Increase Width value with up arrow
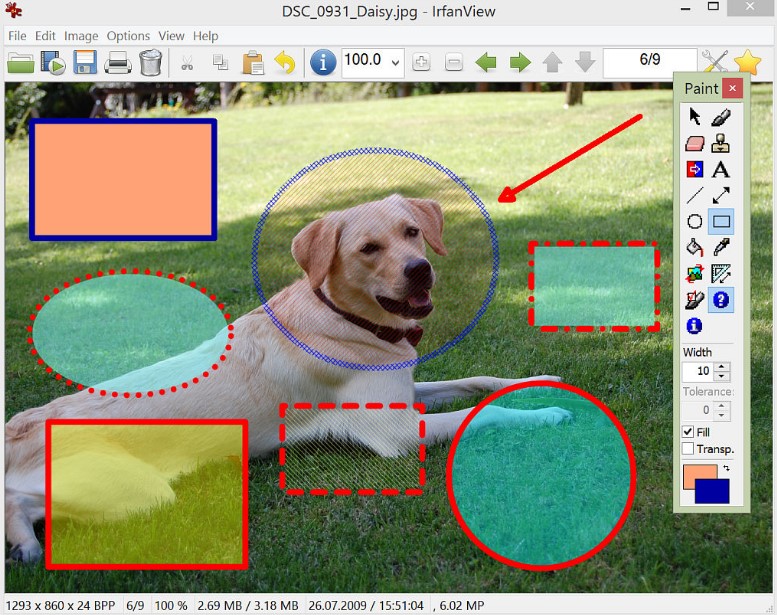Viewport: 777px width, 615px height. point(723,366)
